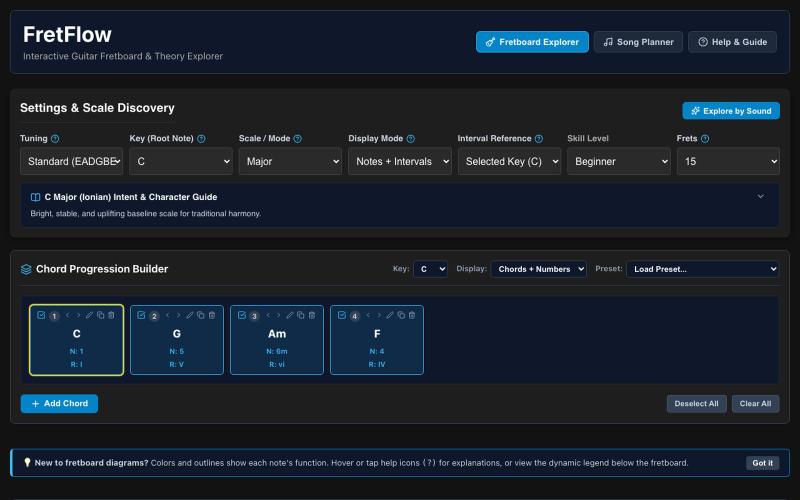Screen dimensions: 800x500
Task: Move the F chord right with its arrow
Action: coord(379,315)
